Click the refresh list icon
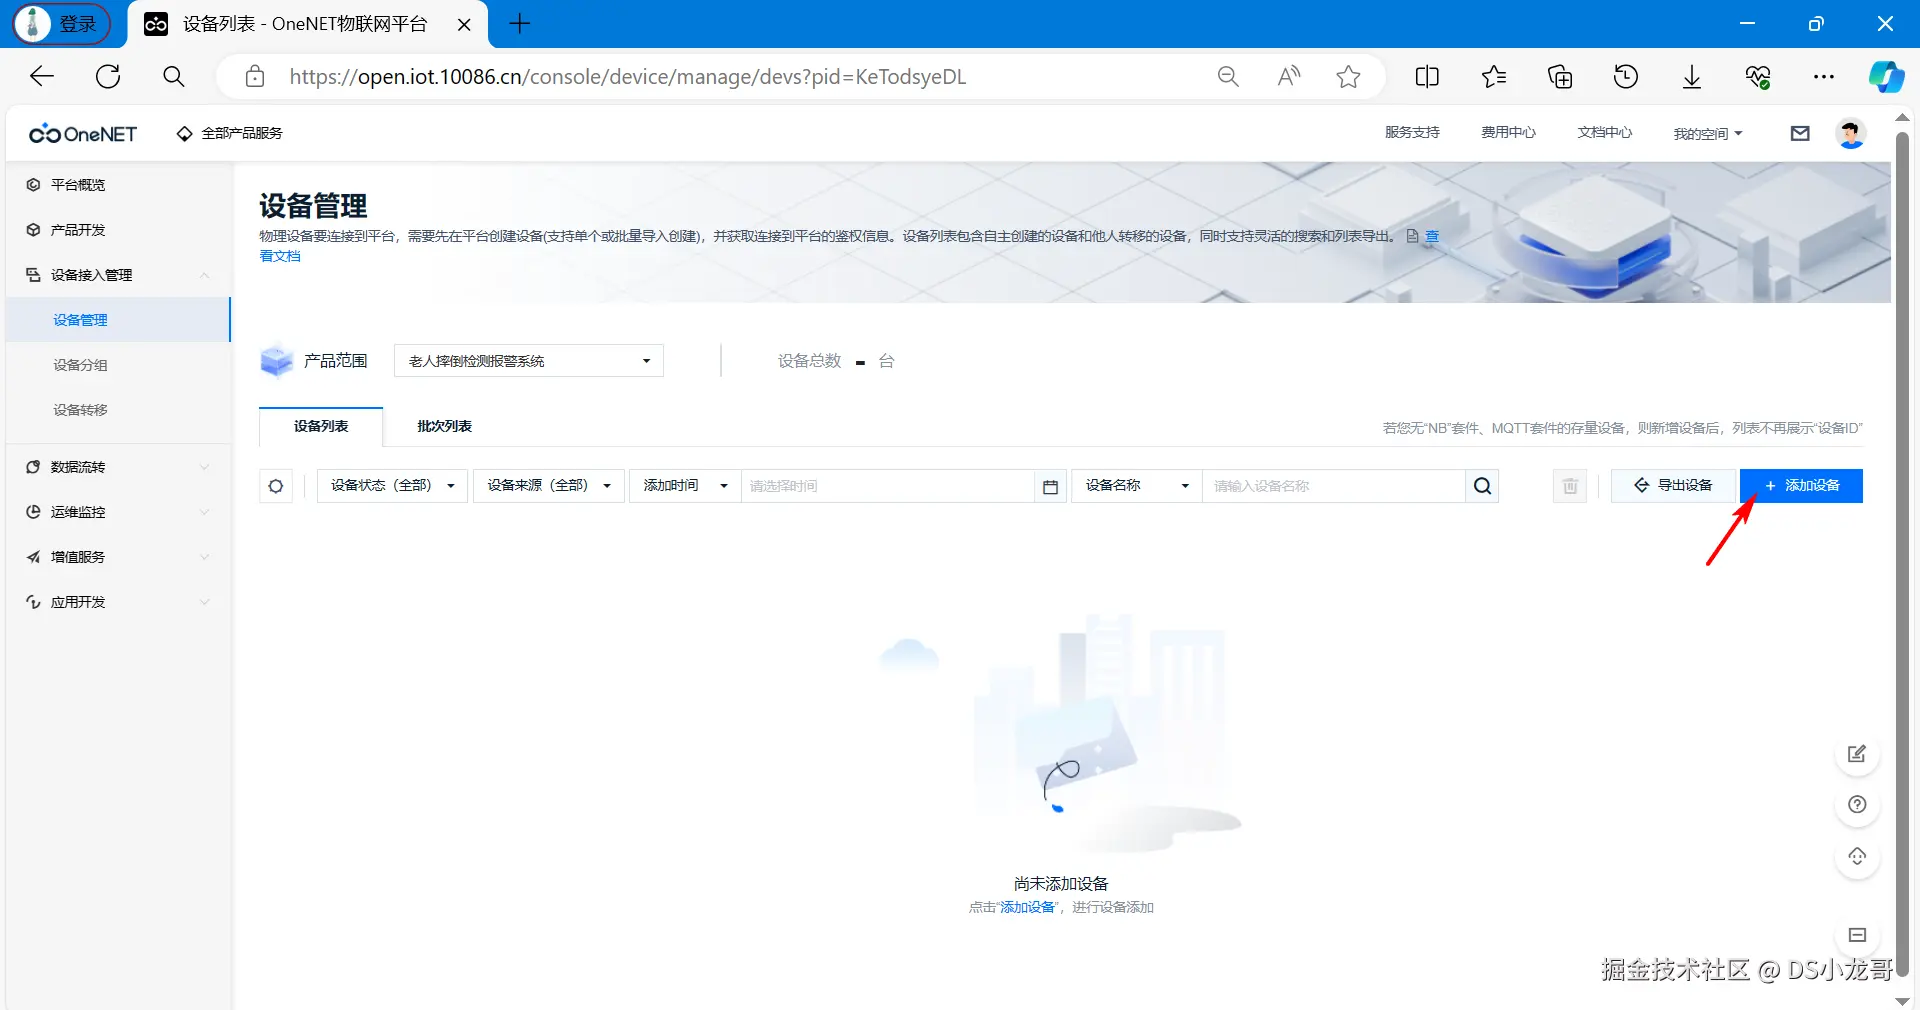1920x1010 pixels. [x=276, y=486]
